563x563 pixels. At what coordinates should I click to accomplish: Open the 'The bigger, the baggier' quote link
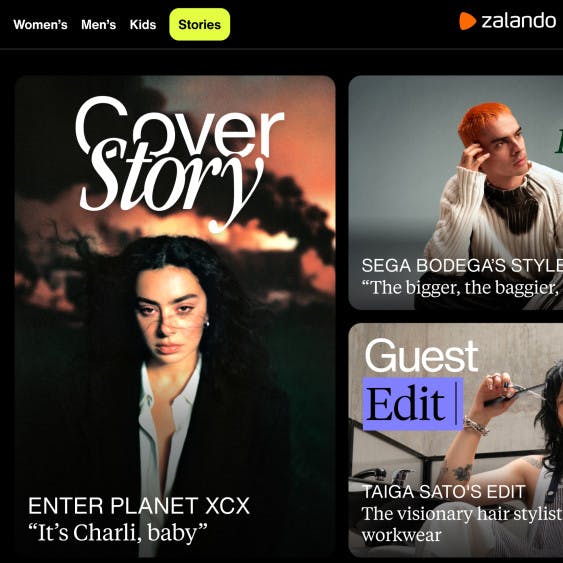(x=462, y=288)
